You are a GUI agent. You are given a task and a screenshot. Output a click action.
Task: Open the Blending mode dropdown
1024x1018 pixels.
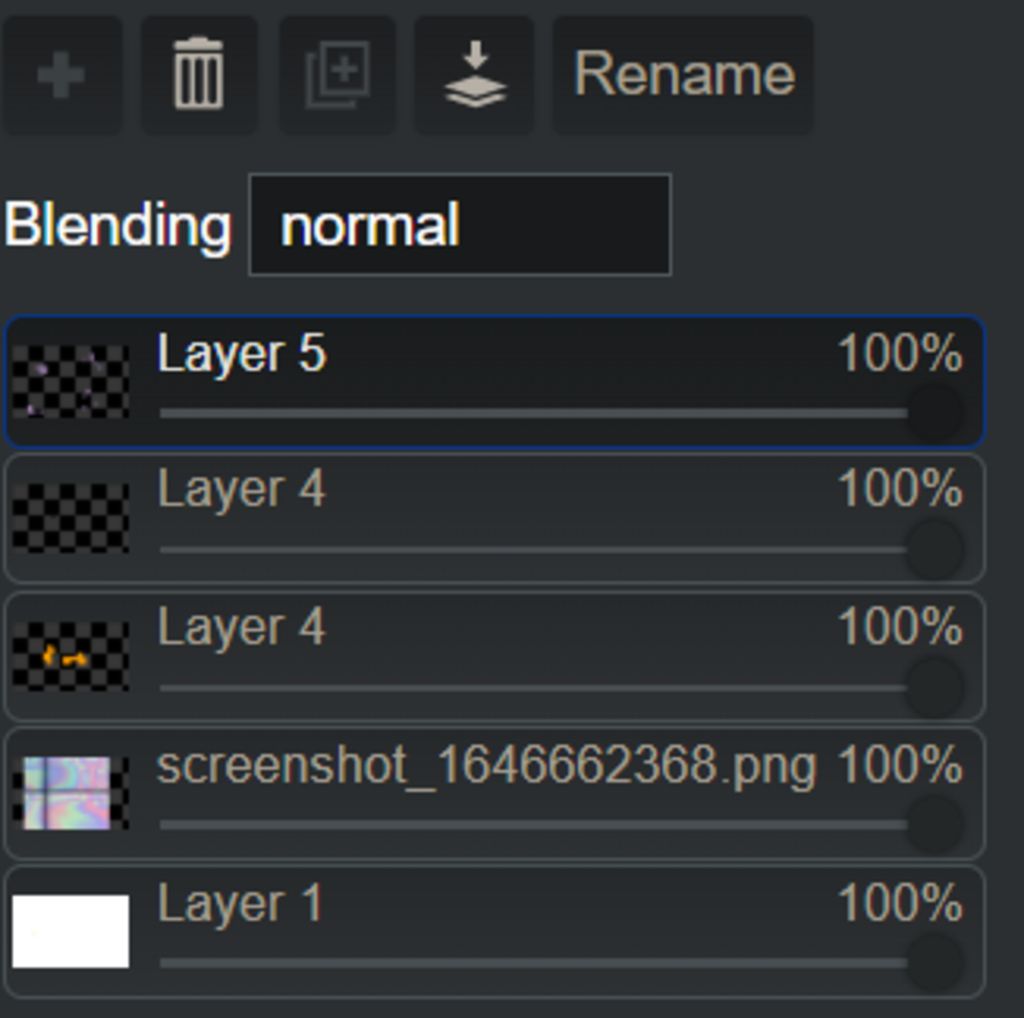(x=460, y=225)
